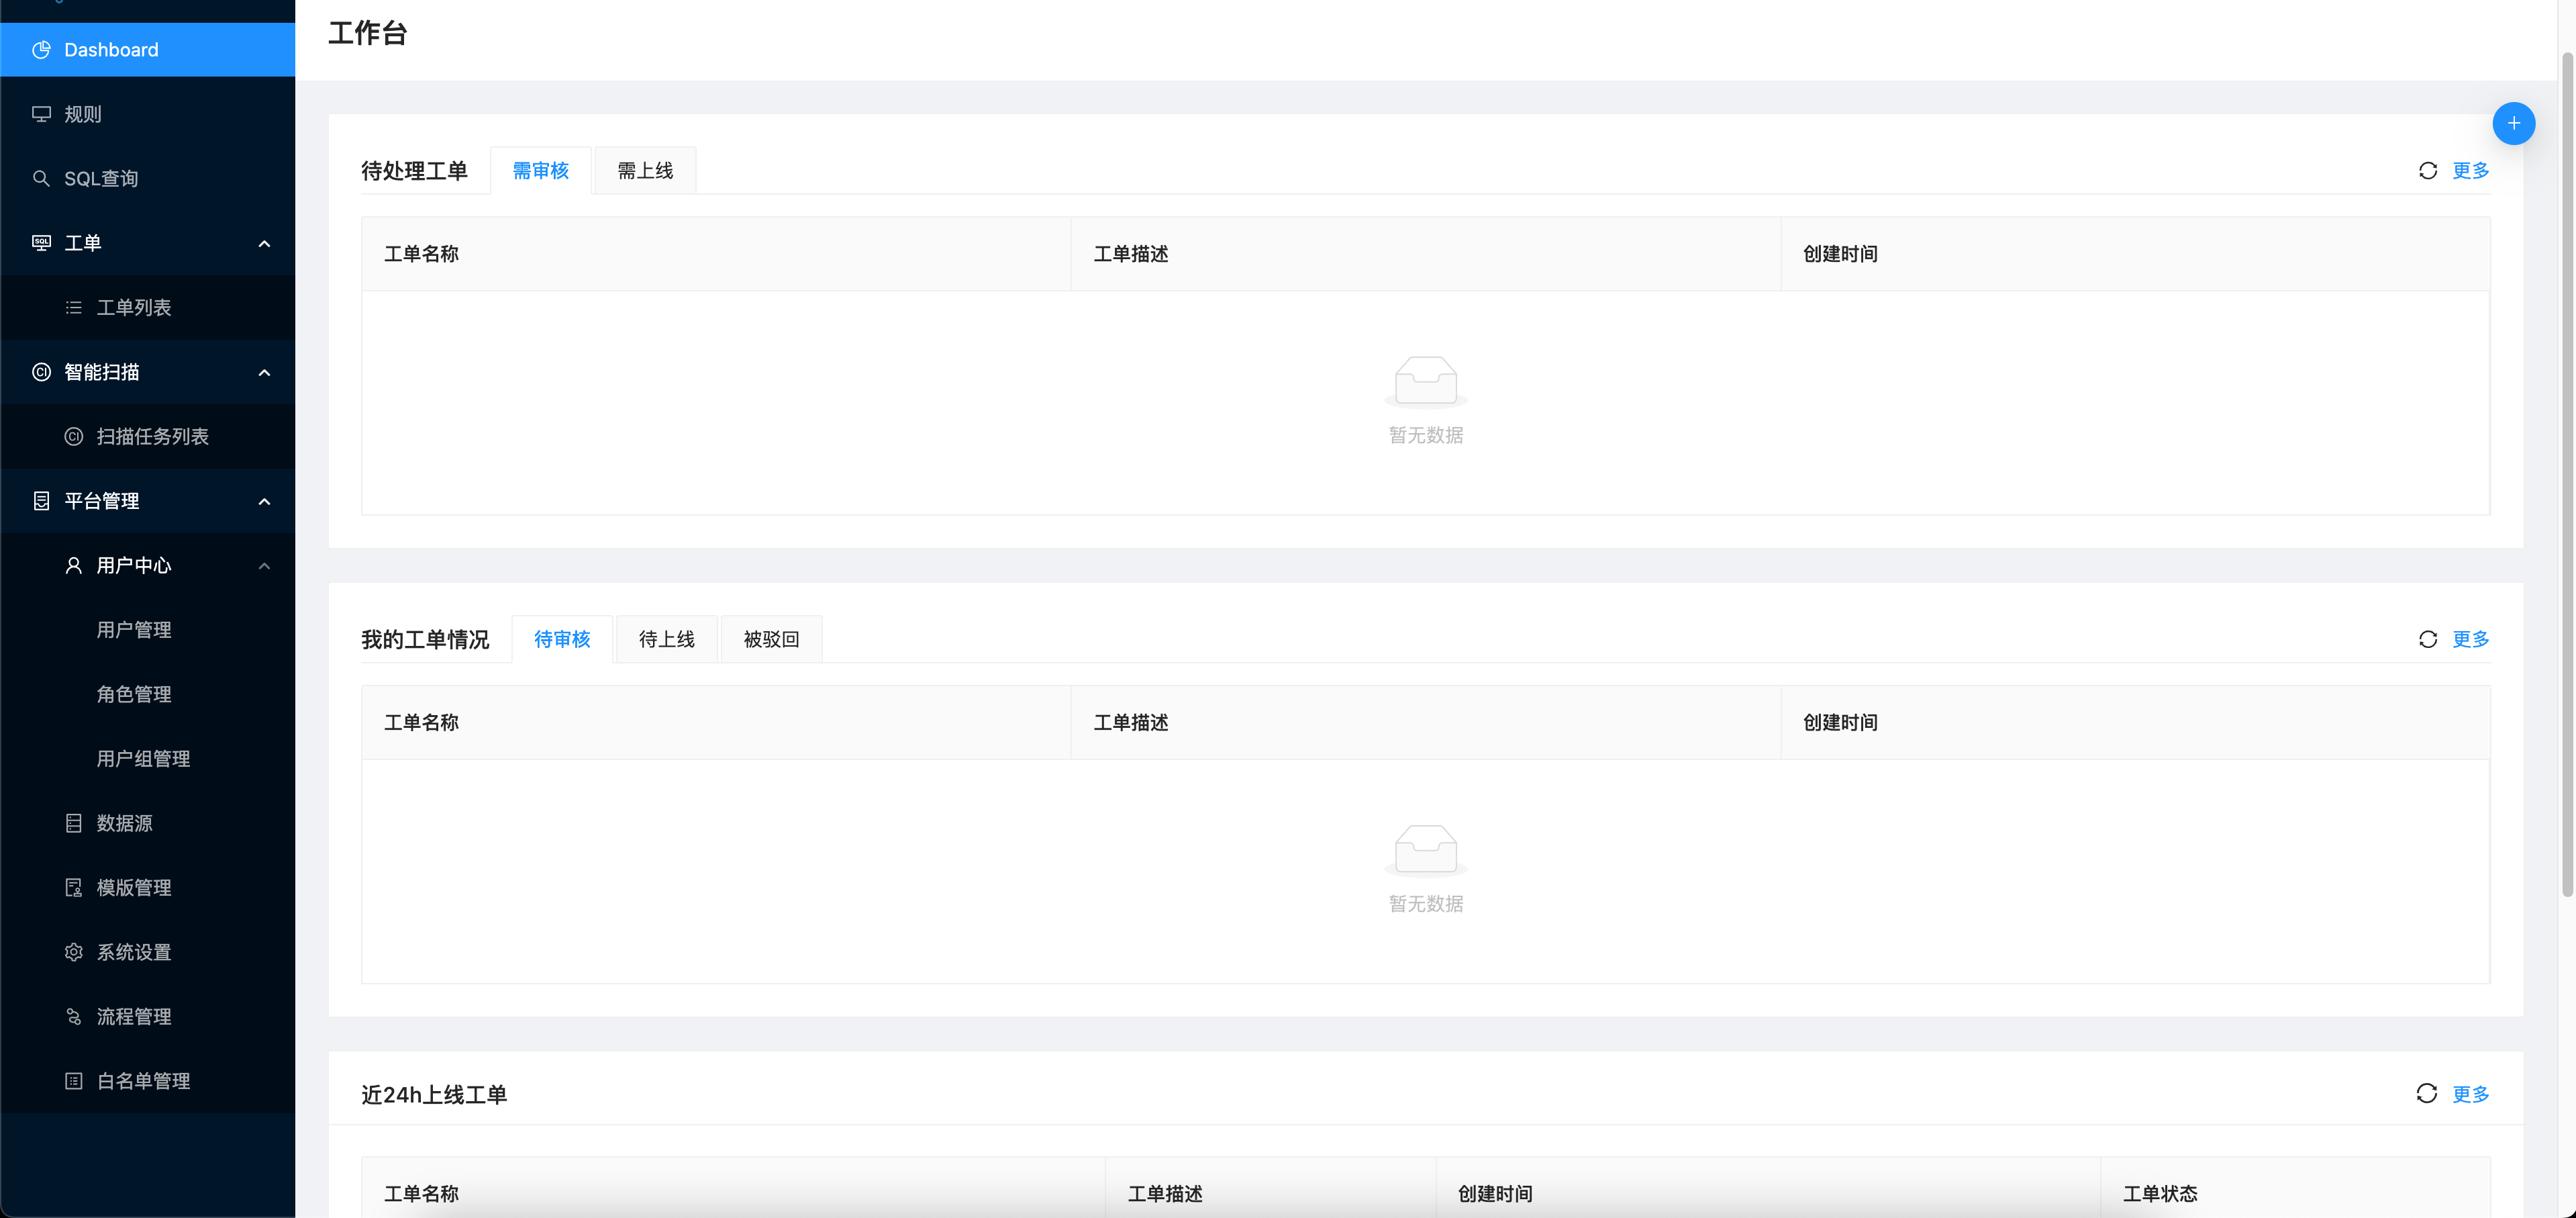Refresh the 待处理工单 panel
The width and height of the screenshot is (2576, 1218).
coord(2427,171)
